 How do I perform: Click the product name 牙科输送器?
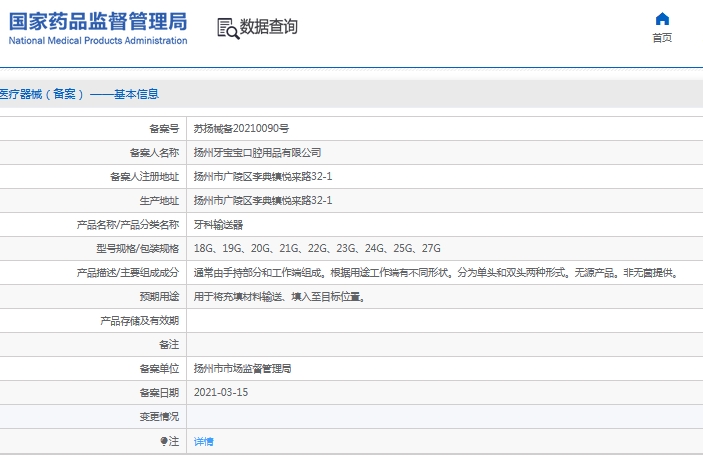click(x=218, y=225)
